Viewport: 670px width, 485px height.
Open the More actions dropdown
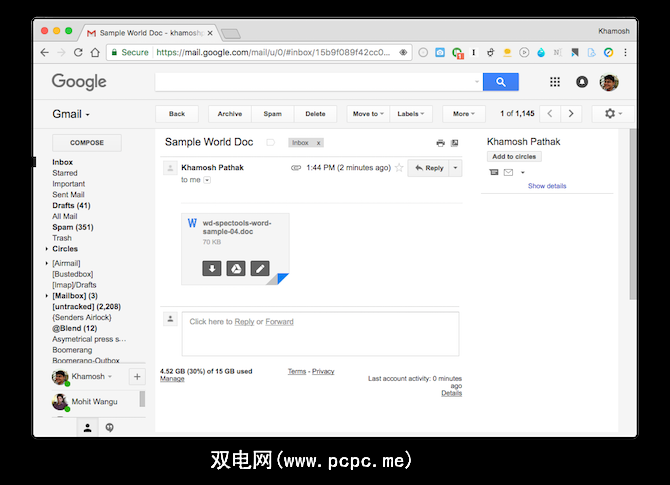pos(464,114)
